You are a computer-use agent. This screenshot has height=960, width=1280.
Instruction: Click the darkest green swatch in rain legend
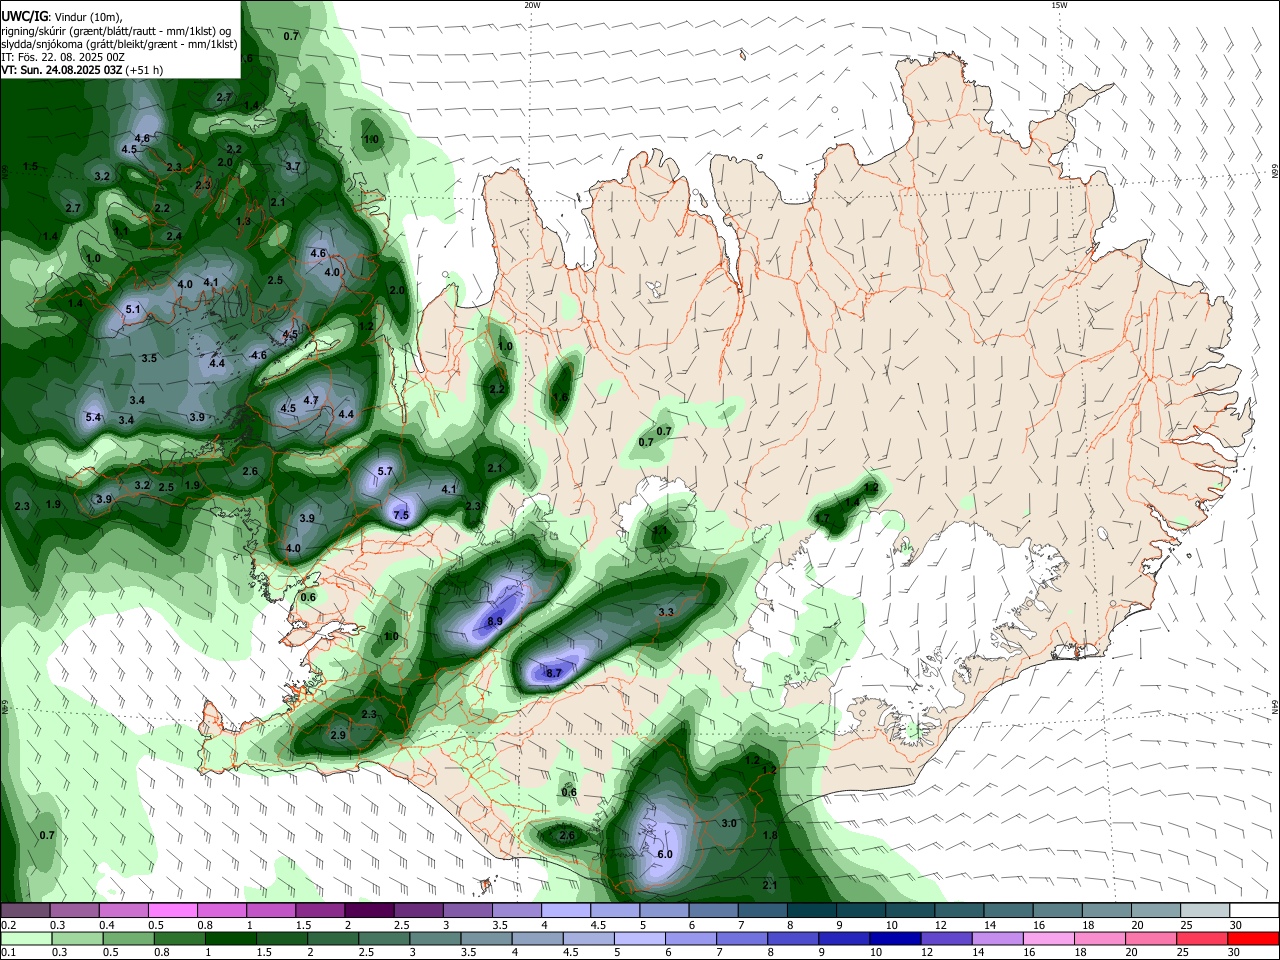pyautogui.click(x=233, y=939)
